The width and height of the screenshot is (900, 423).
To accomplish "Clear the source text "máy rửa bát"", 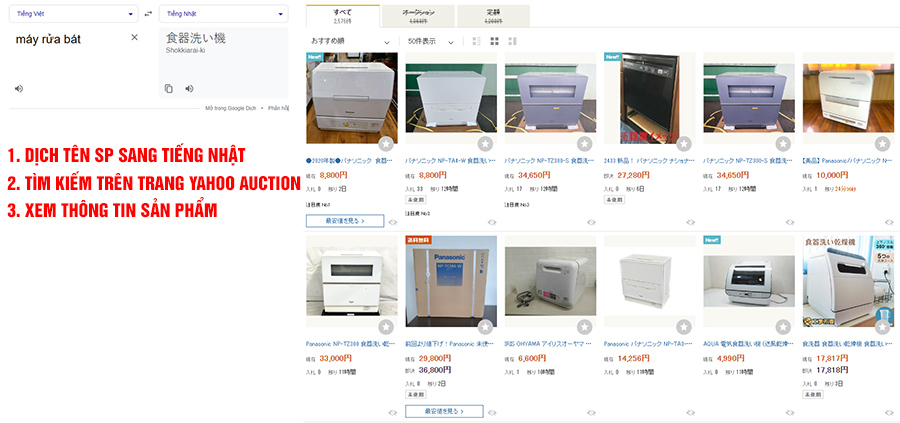I will tap(134, 37).
